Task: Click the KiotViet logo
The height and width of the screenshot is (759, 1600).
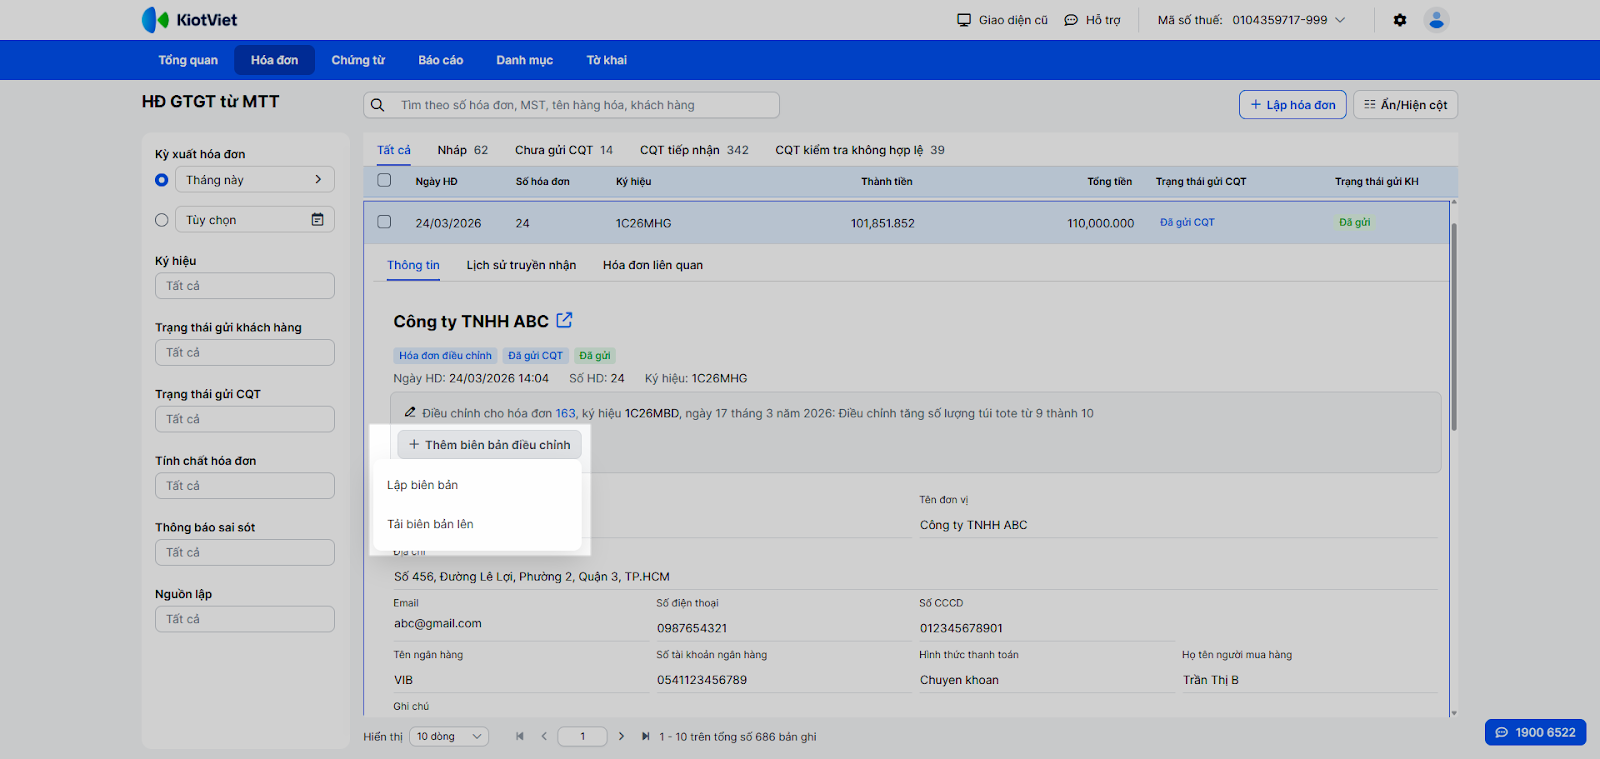Action: click(189, 20)
